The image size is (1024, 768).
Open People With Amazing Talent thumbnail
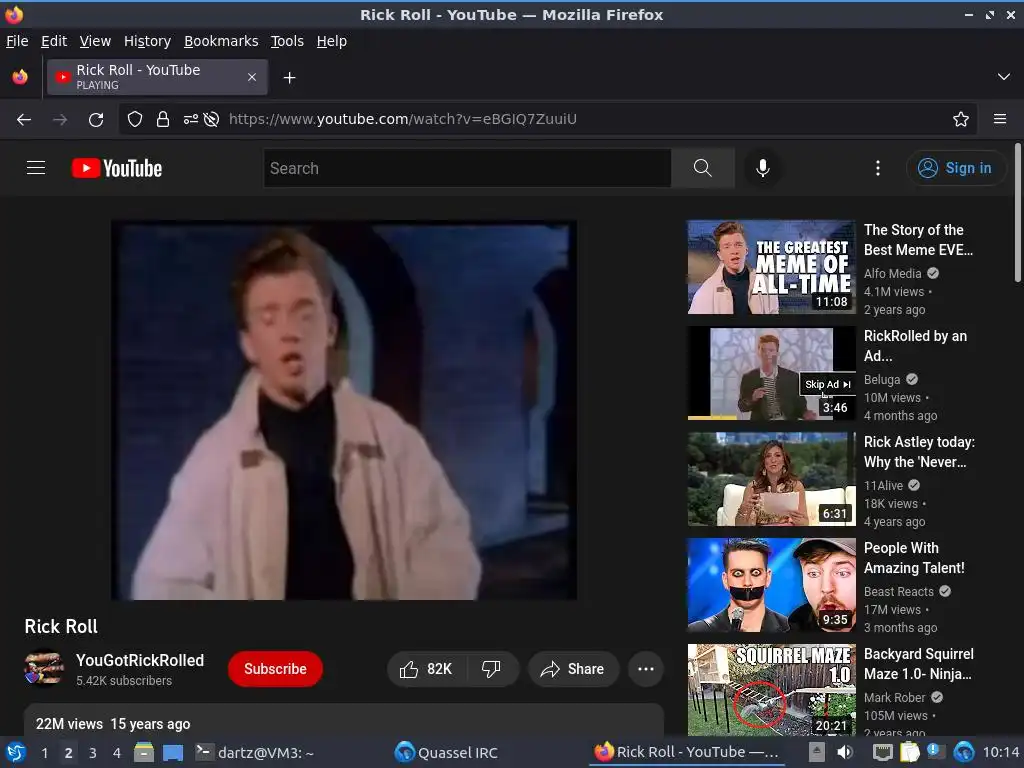tap(771, 585)
